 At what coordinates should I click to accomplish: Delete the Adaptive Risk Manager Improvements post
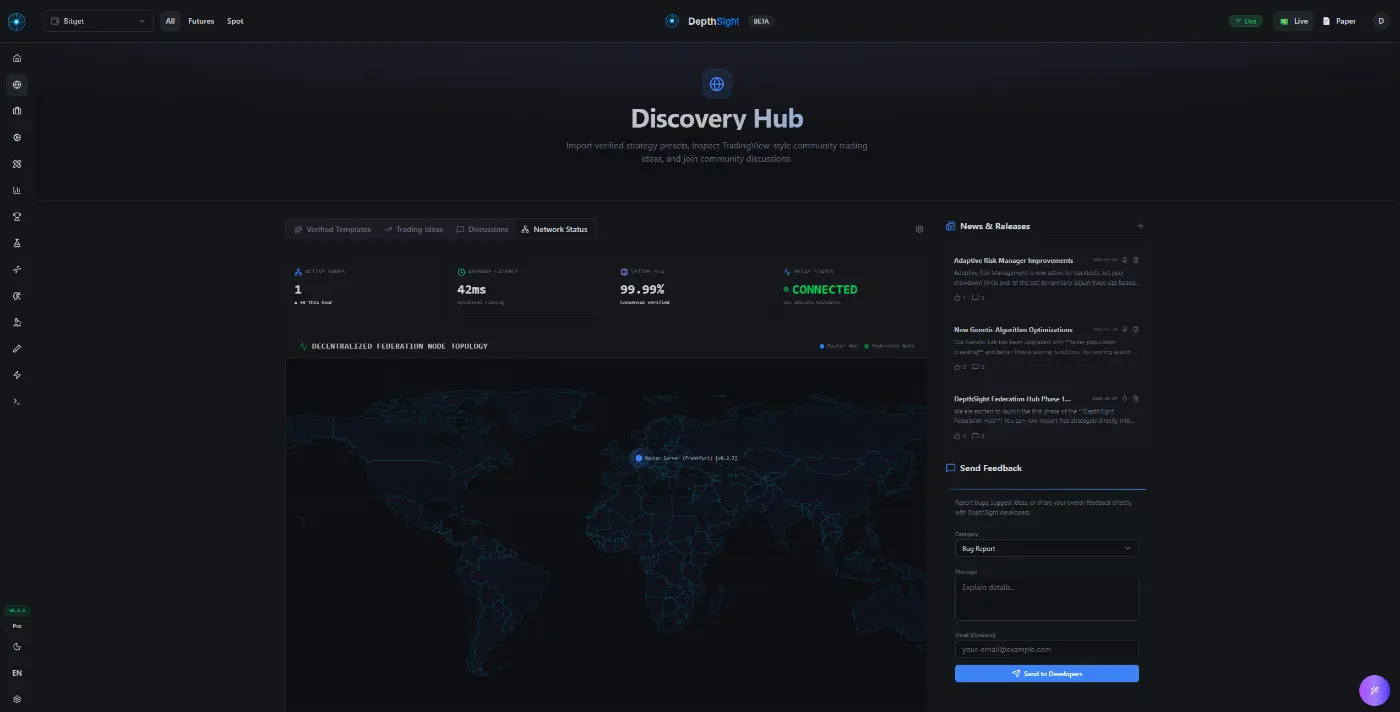tap(1135, 260)
